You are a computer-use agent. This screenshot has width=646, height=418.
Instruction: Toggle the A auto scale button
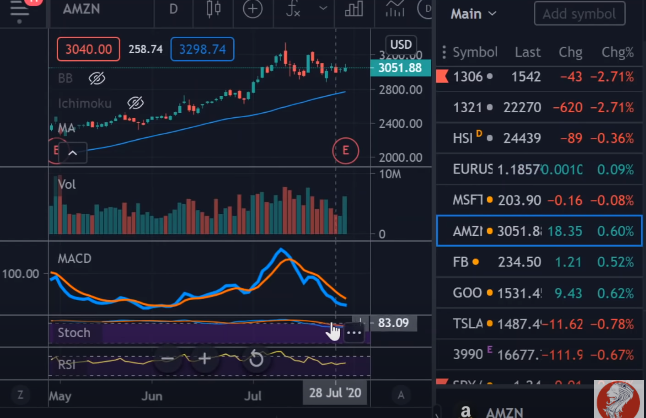pyautogui.click(x=401, y=395)
